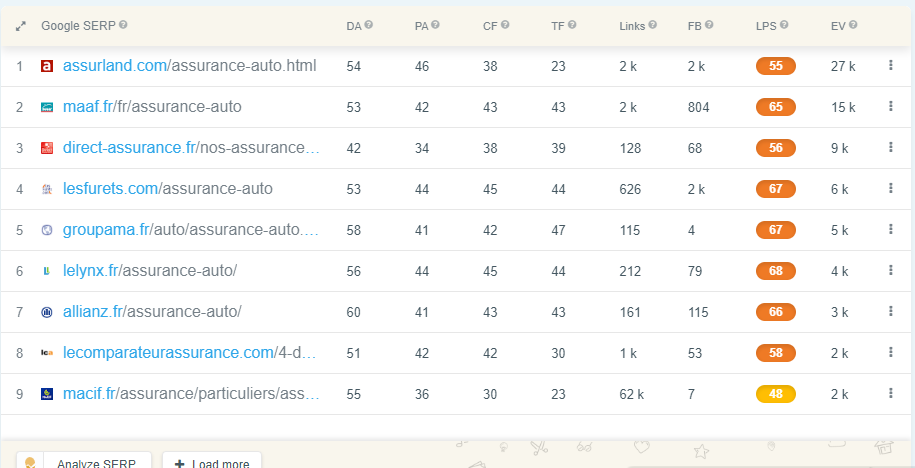The width and height of the screenshot is (915, 468).
Task: Click the groupama.fr globe favicon
Action: 47,230
